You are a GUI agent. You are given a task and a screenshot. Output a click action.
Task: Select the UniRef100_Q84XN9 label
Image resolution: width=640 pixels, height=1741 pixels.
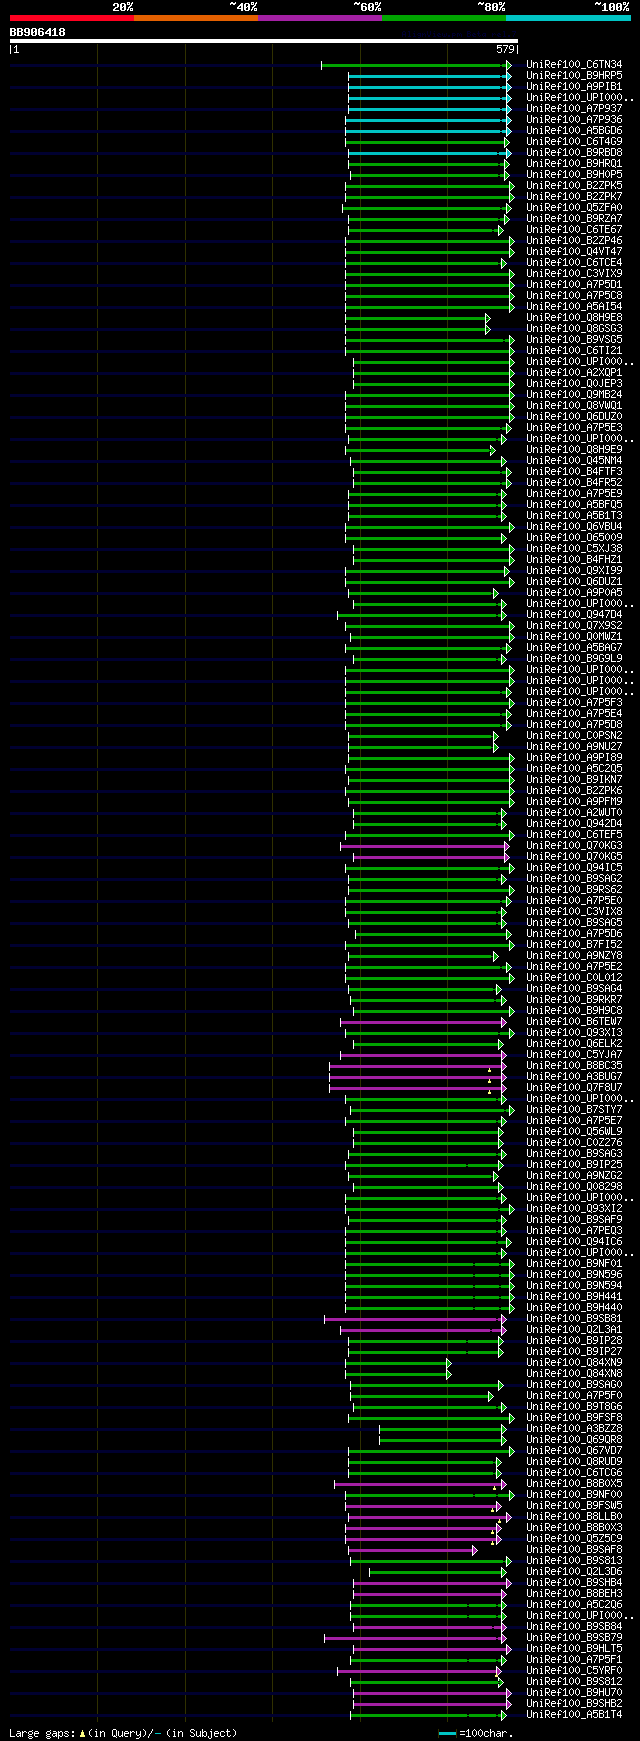574,1363
